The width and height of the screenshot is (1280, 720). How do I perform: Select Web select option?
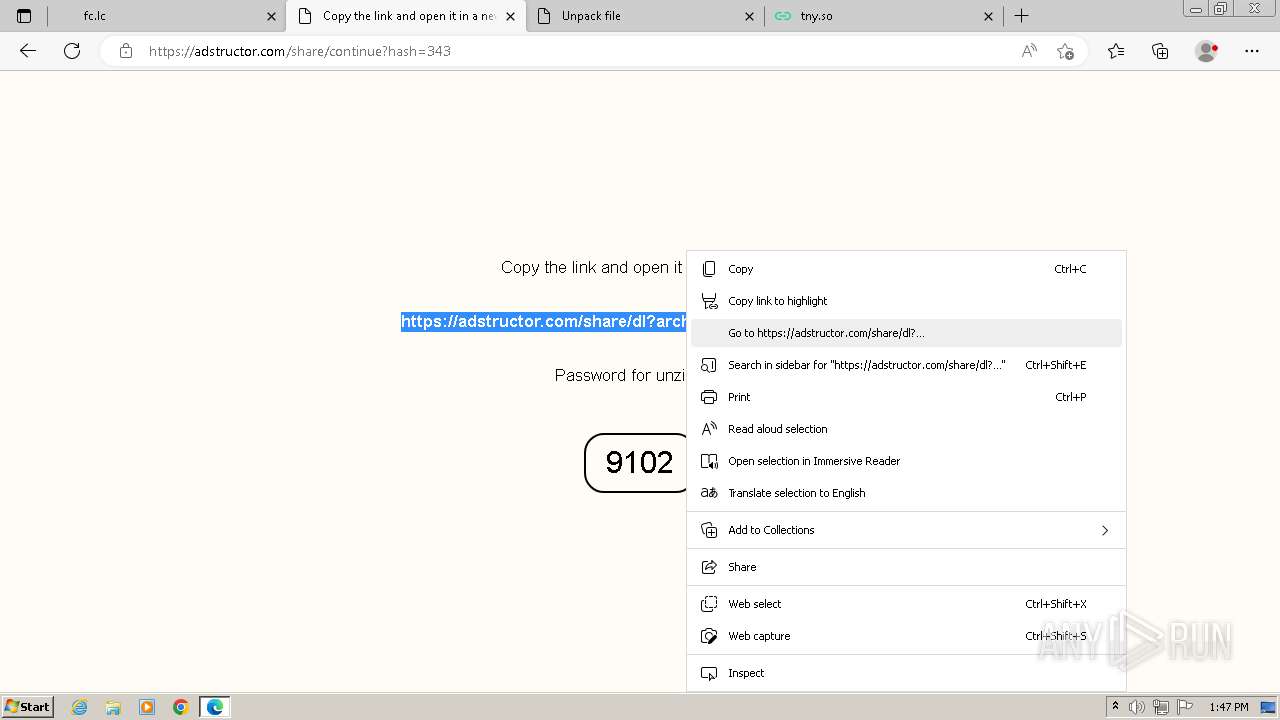tap(906, 604)
